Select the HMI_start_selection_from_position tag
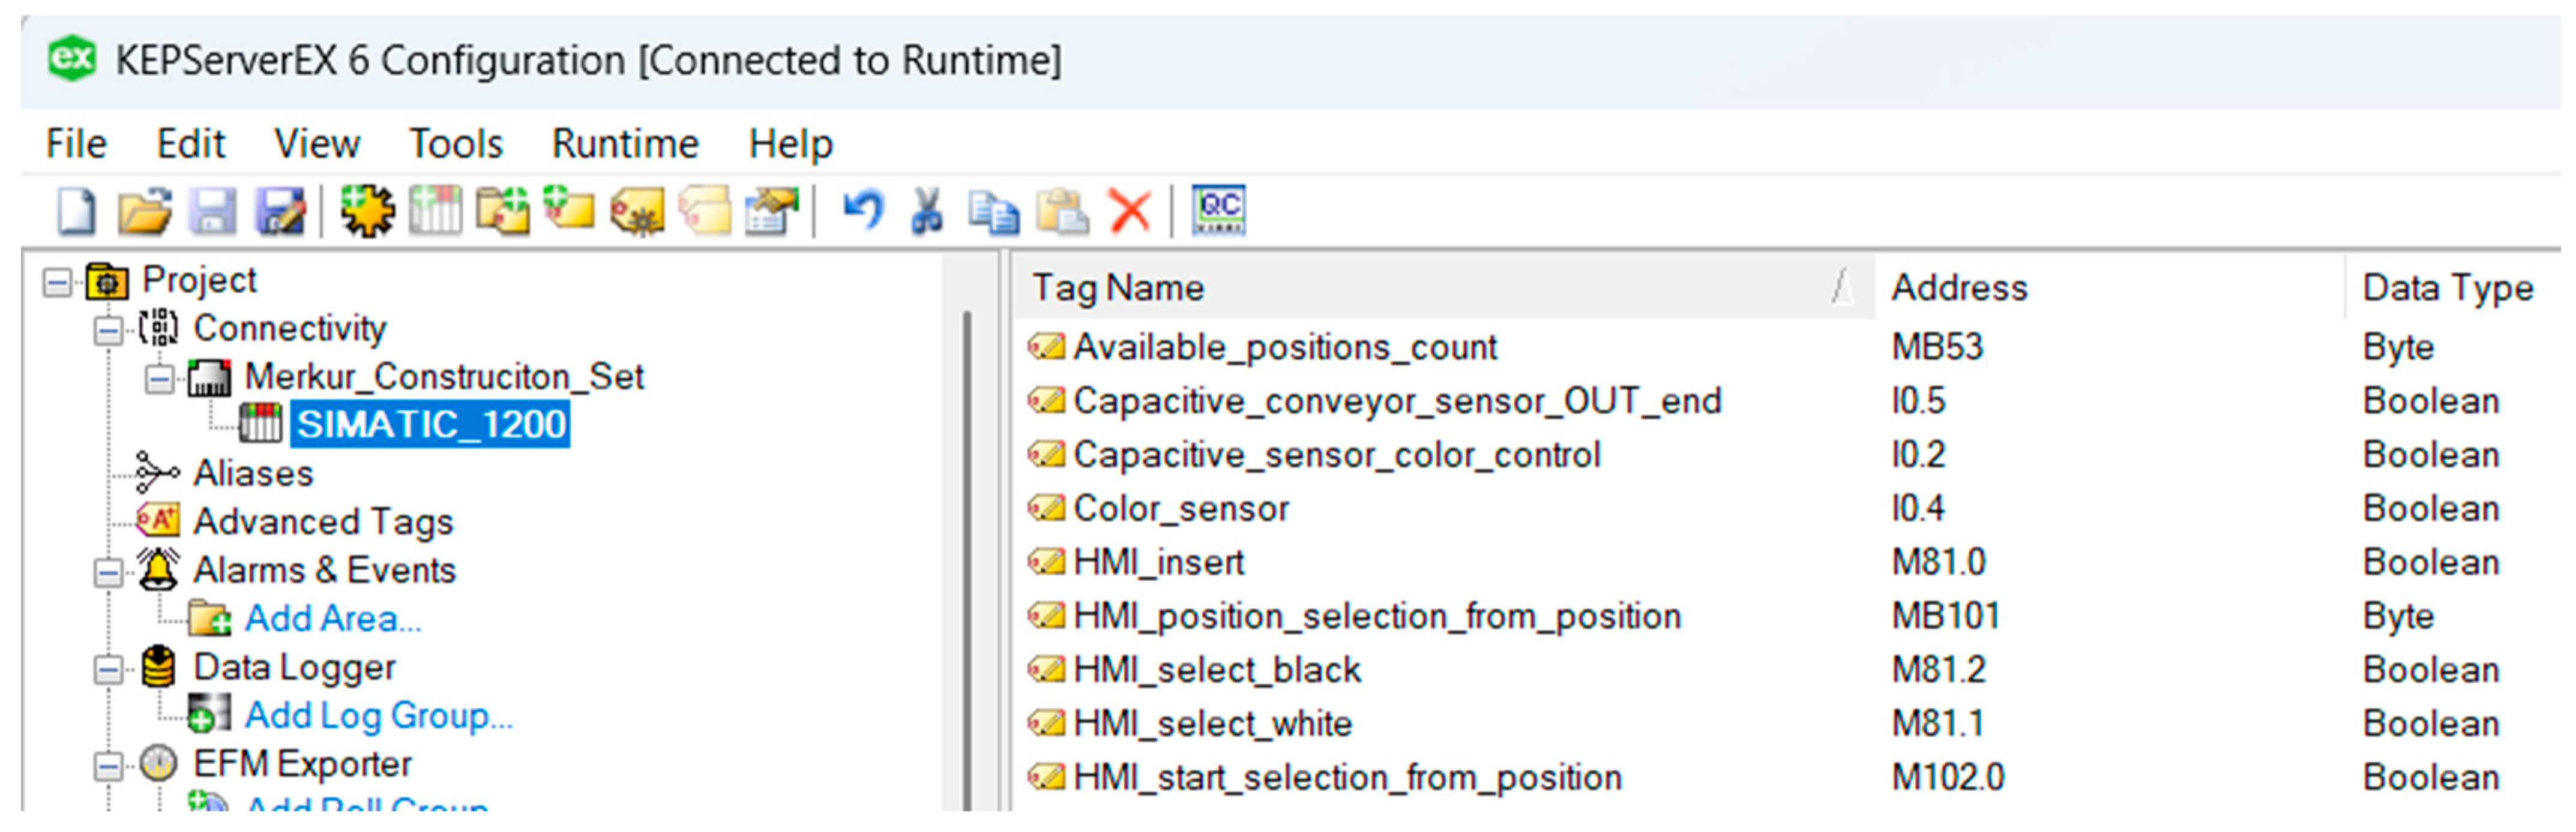The image size is (2576, 832). [x=1347, y=778]
